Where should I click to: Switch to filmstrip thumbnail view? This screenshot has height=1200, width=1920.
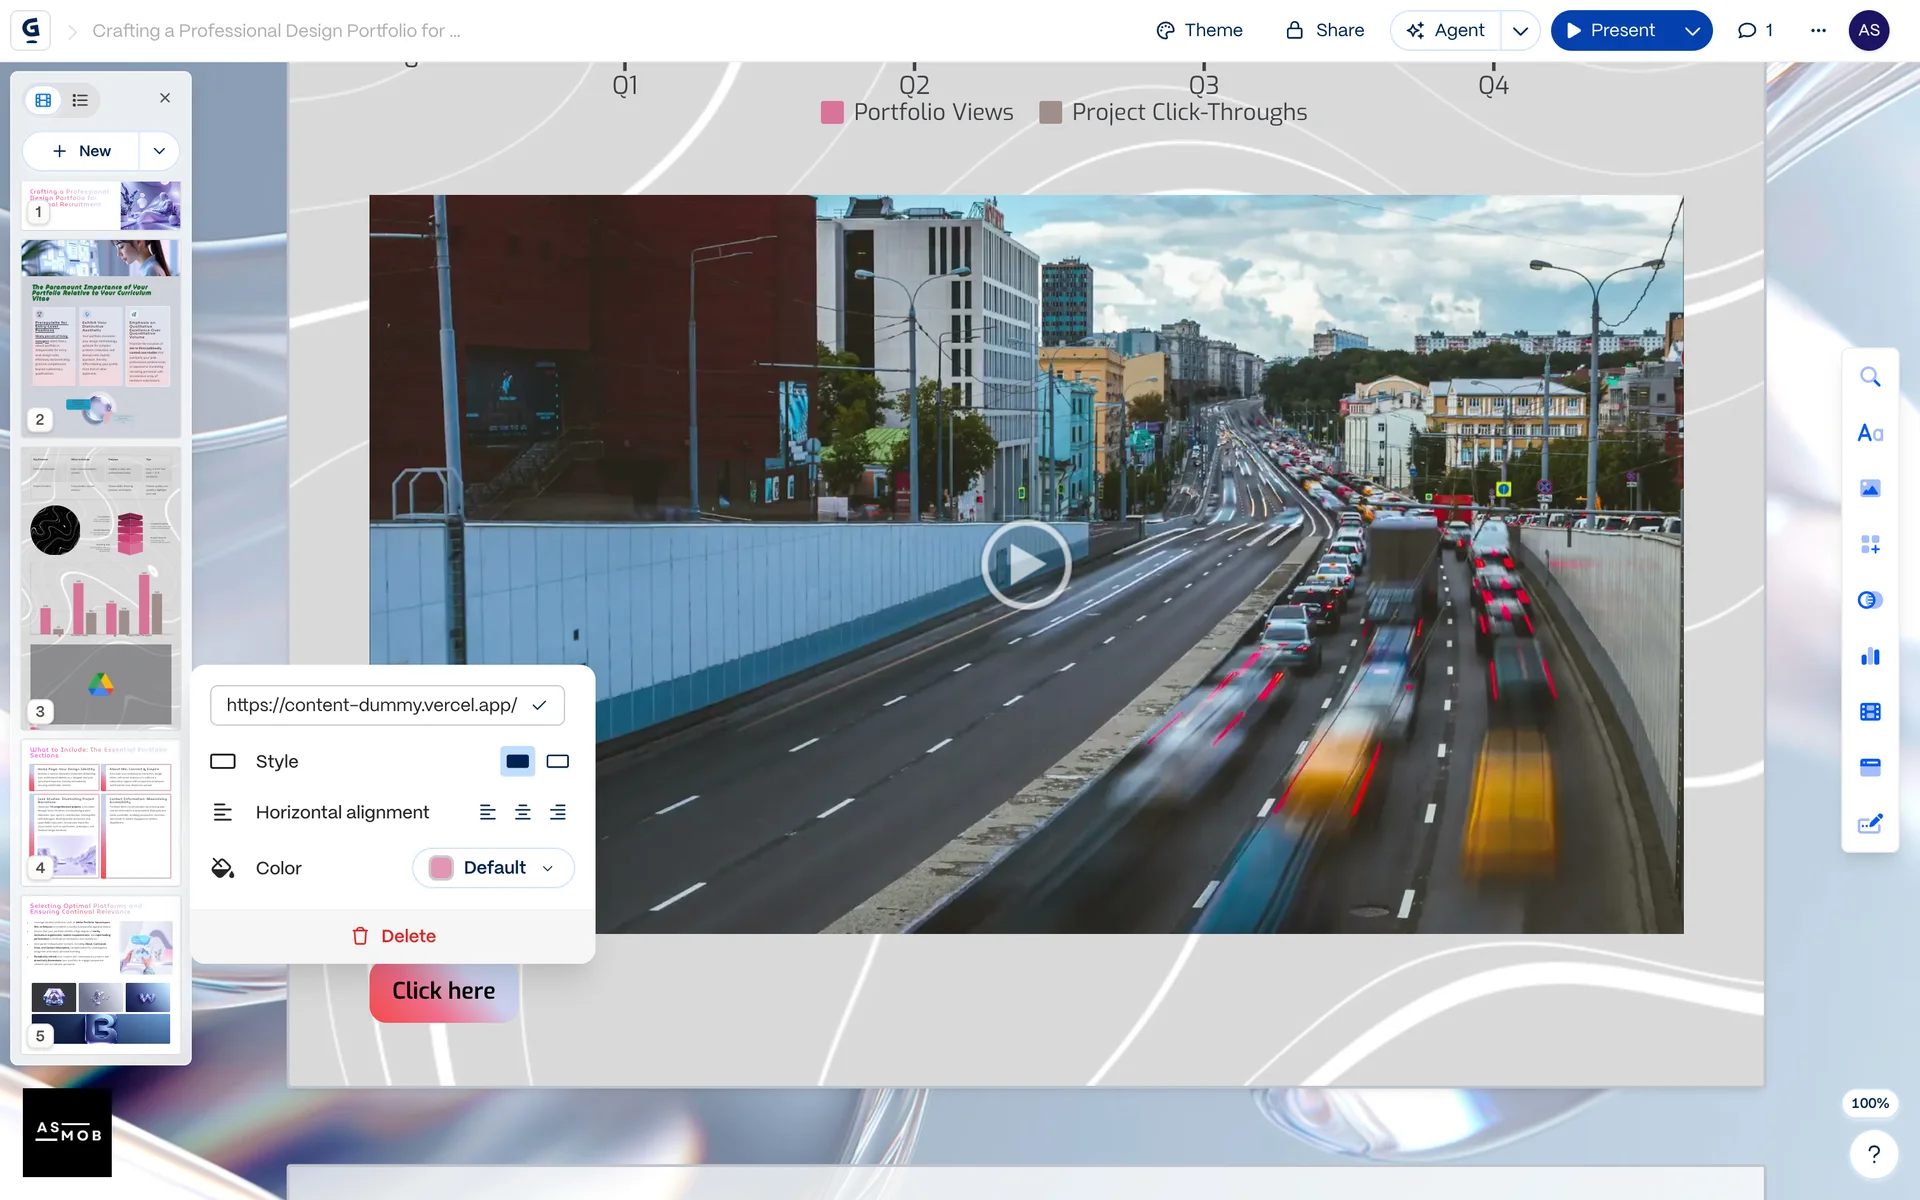(43, 100)
